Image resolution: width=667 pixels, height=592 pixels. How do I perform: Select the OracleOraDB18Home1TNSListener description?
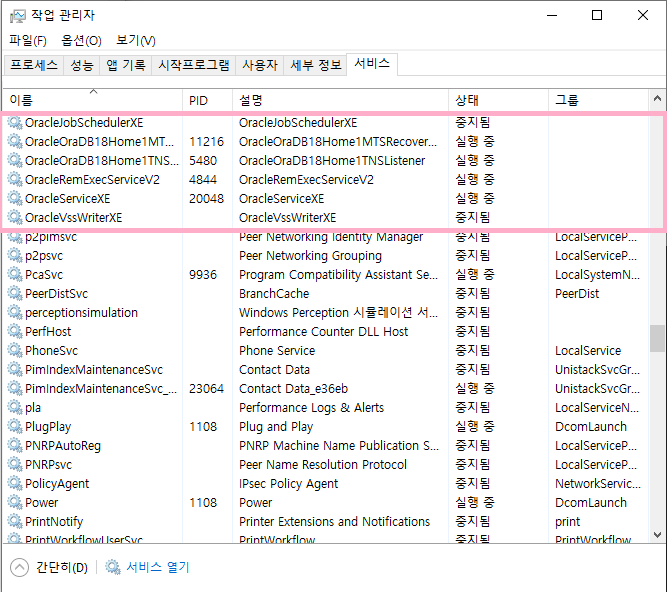tap(332, 161)
